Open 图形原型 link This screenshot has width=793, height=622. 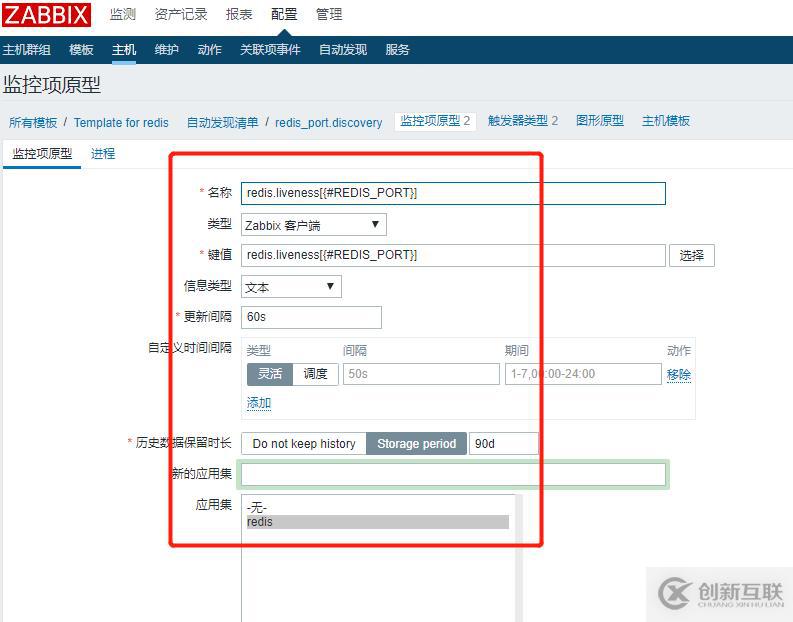(600, 121)
